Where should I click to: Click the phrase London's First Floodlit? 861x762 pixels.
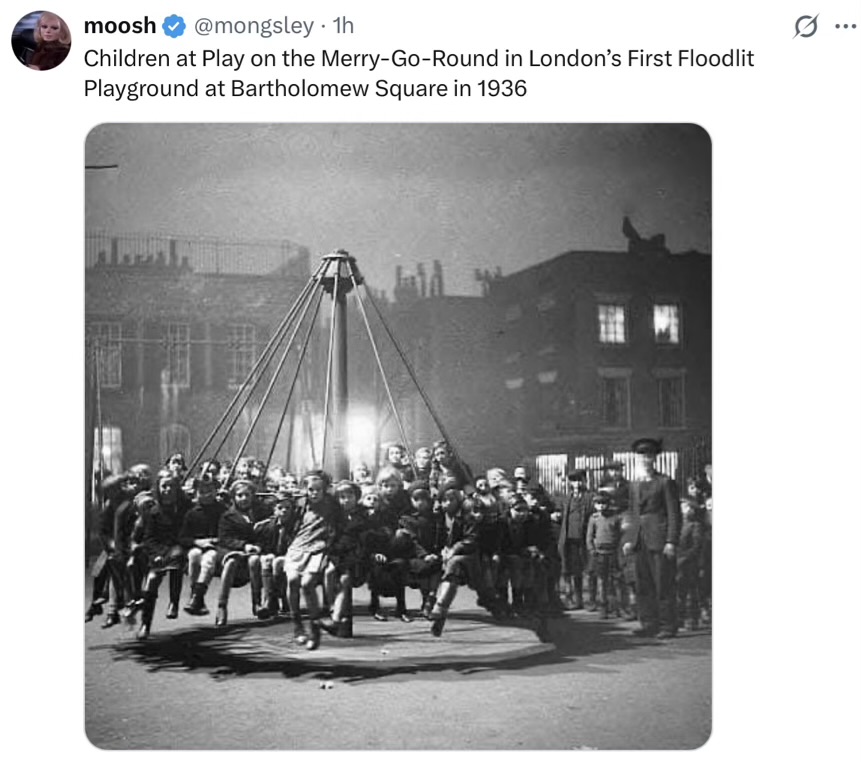click(641, 58)
